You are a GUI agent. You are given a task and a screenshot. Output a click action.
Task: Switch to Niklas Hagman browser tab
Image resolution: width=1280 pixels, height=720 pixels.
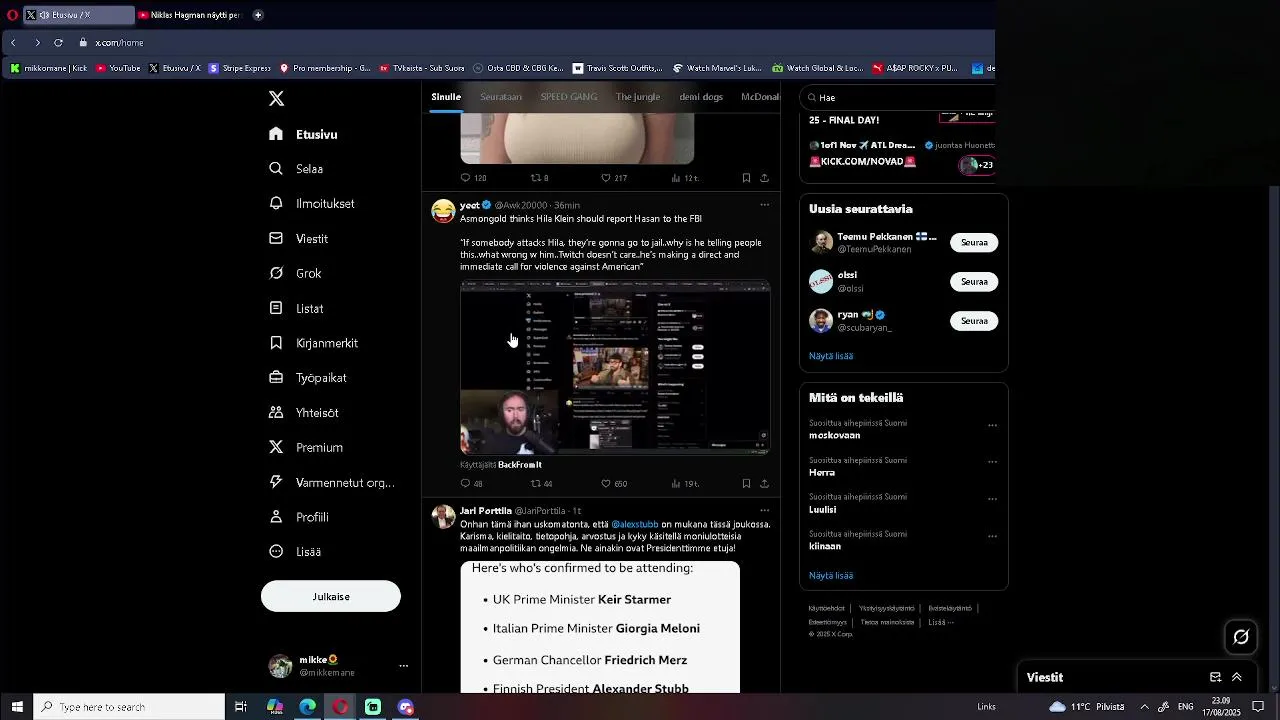pos(190,15)
